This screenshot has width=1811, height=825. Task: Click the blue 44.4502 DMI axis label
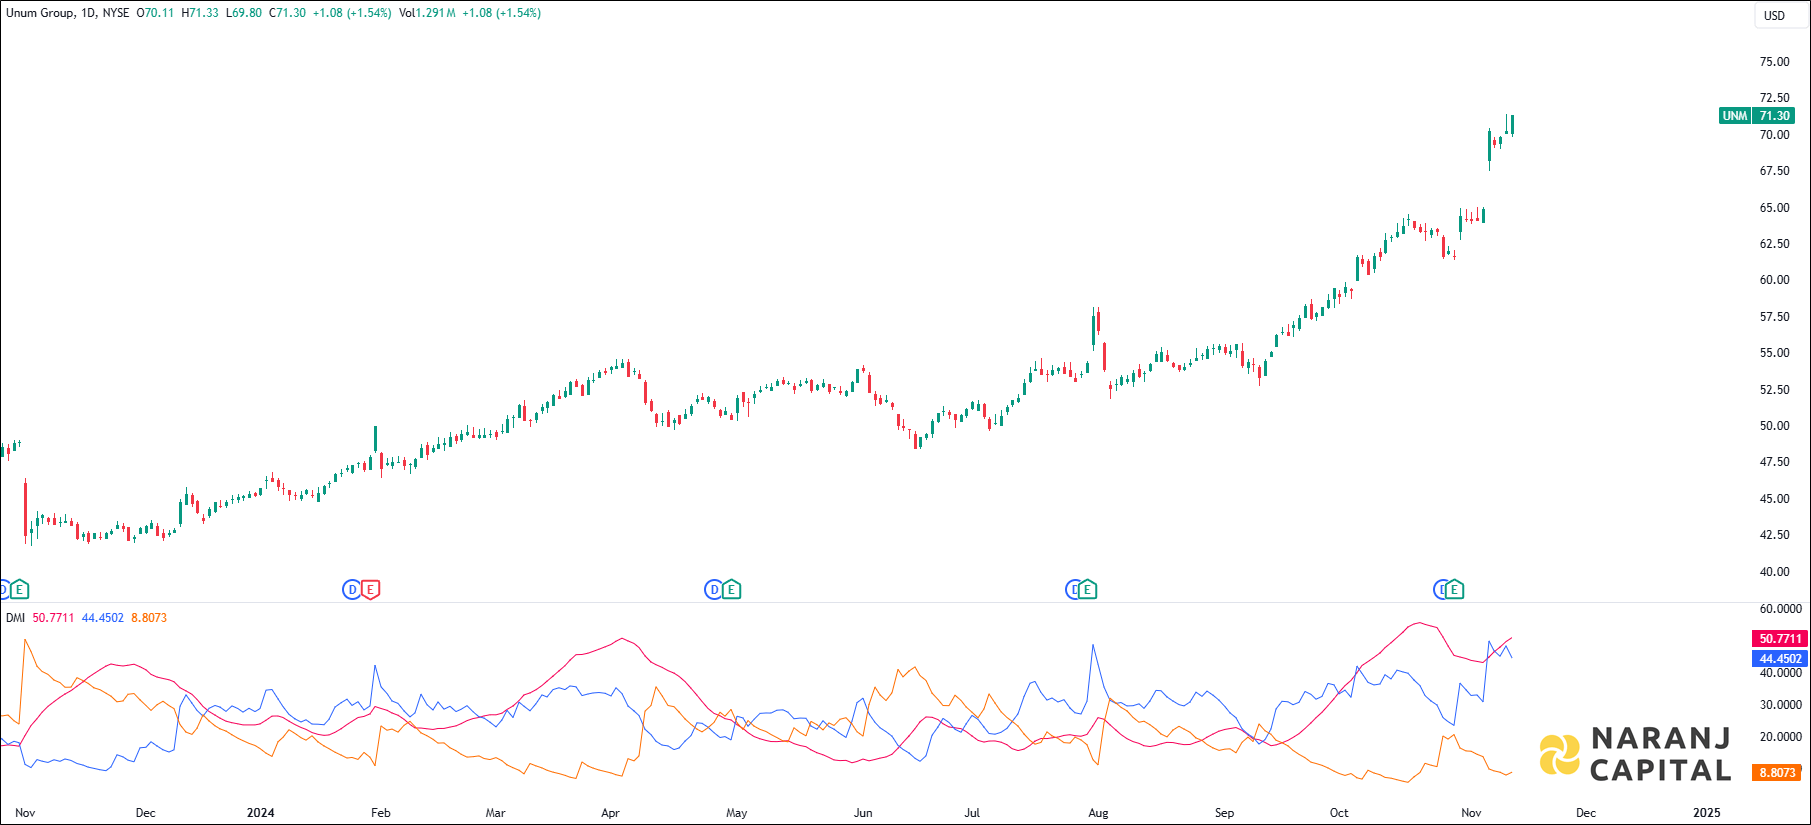[x=1780, y=659]
